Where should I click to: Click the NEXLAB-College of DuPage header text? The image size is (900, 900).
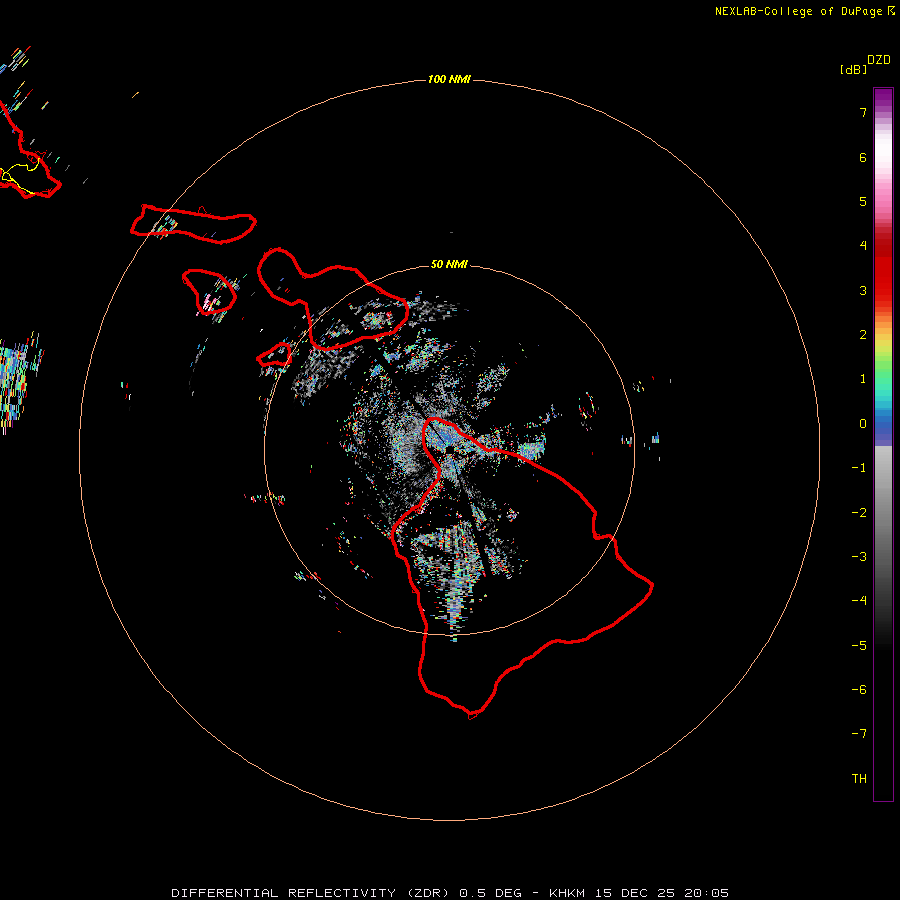coord(798,11)
